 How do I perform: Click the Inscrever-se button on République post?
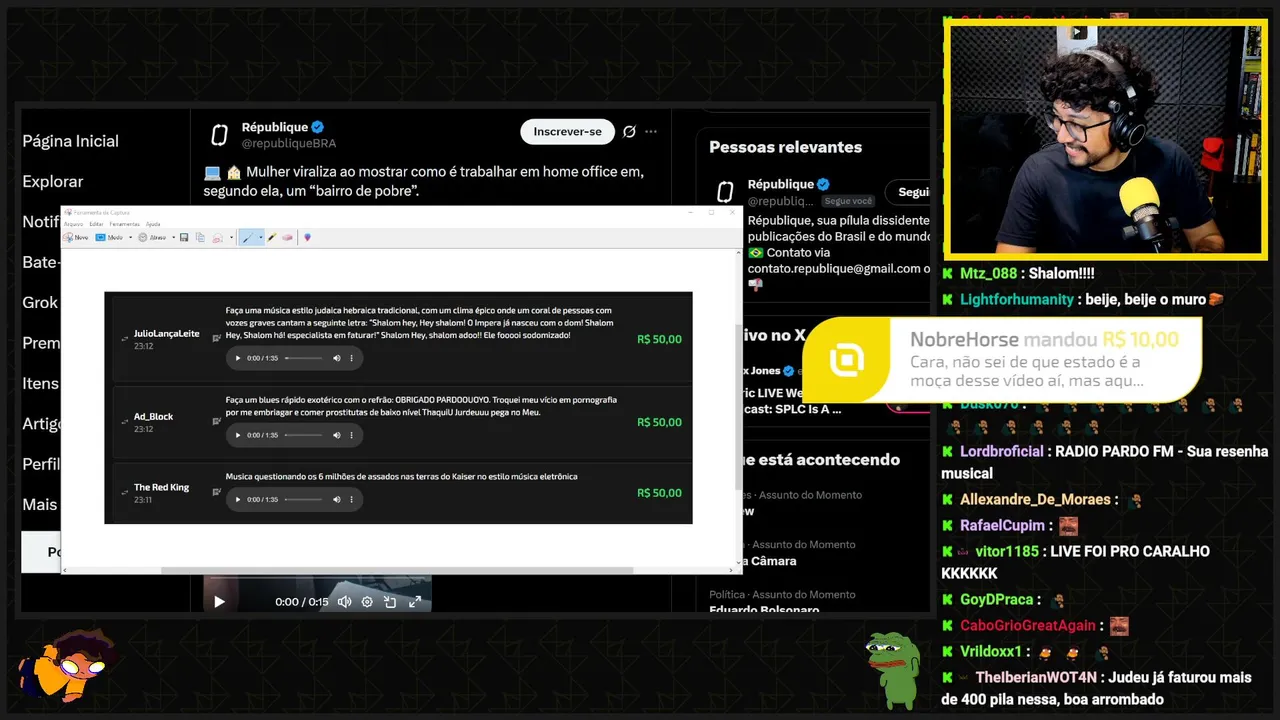567,132
